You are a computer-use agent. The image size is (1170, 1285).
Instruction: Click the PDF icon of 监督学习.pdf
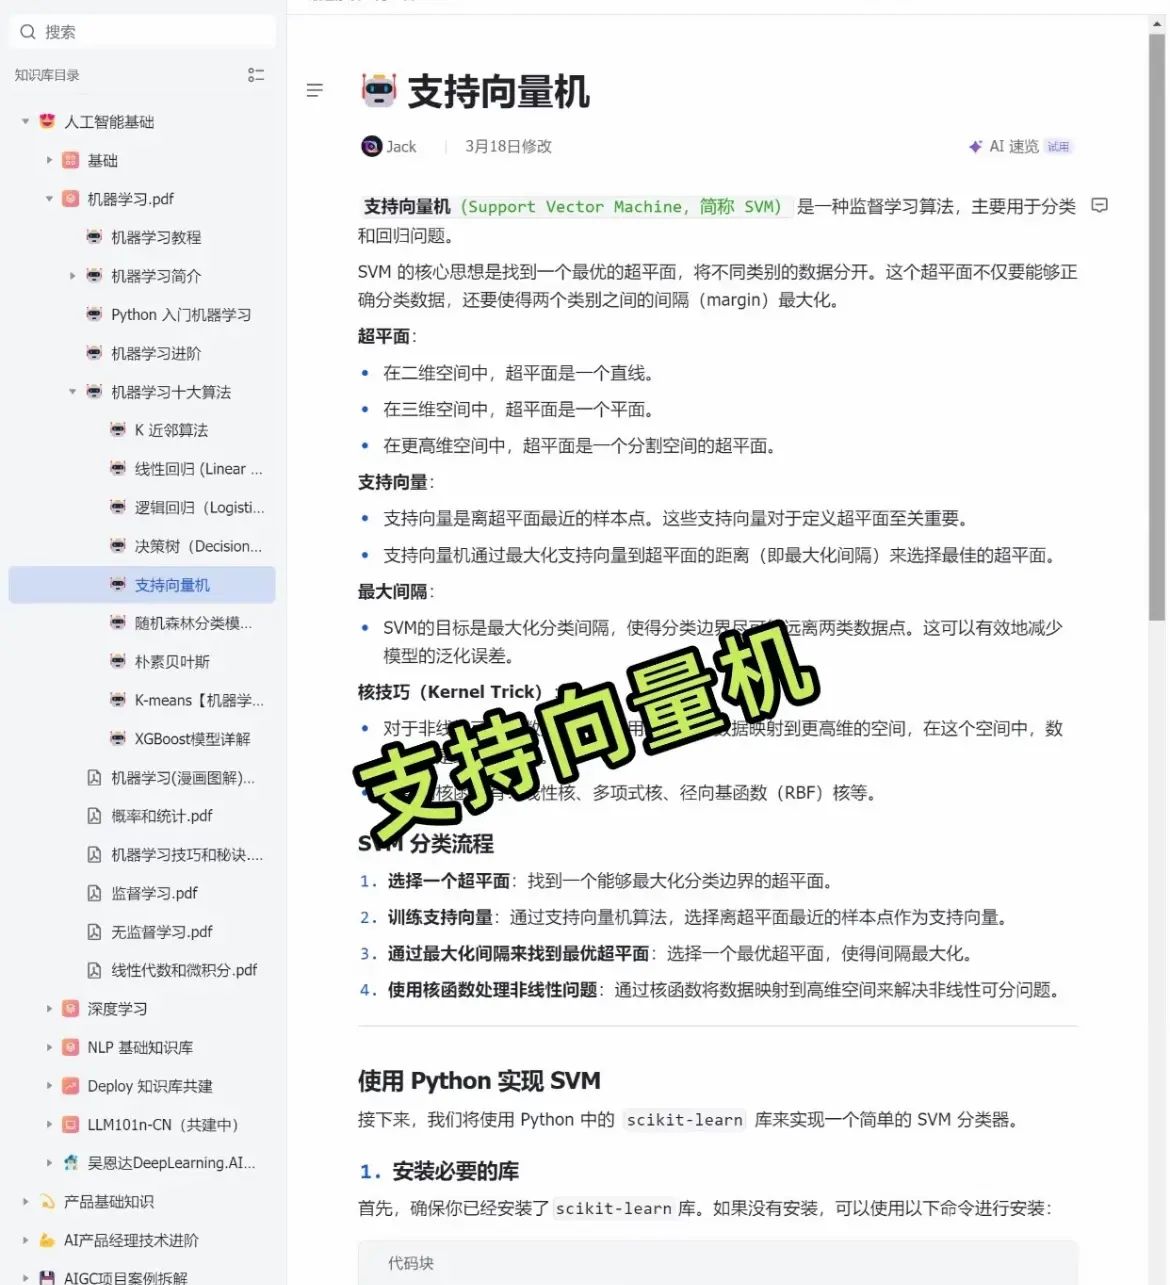(x=93, y=893)
